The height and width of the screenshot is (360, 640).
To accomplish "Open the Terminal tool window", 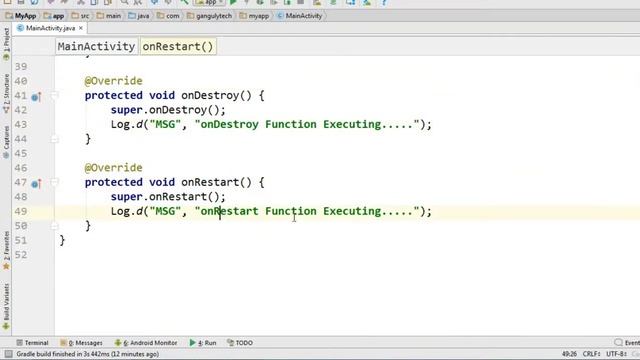I will (32, 343).
